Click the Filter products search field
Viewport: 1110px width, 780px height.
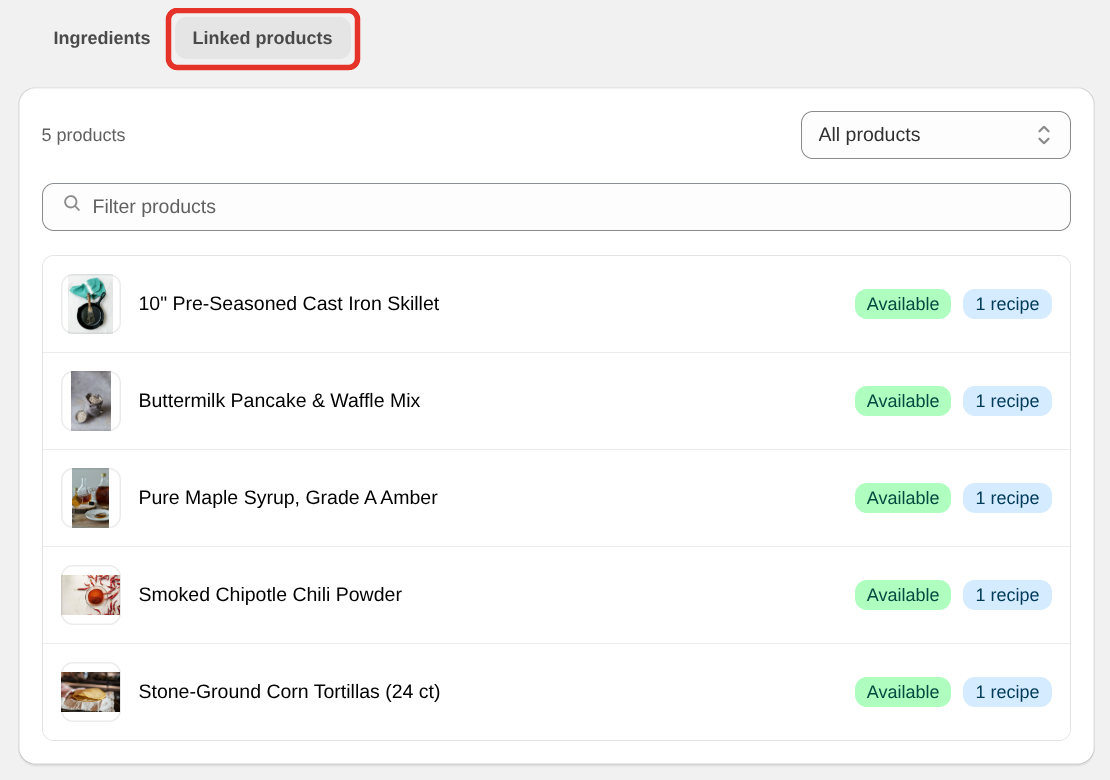click(x=556, y=207)
